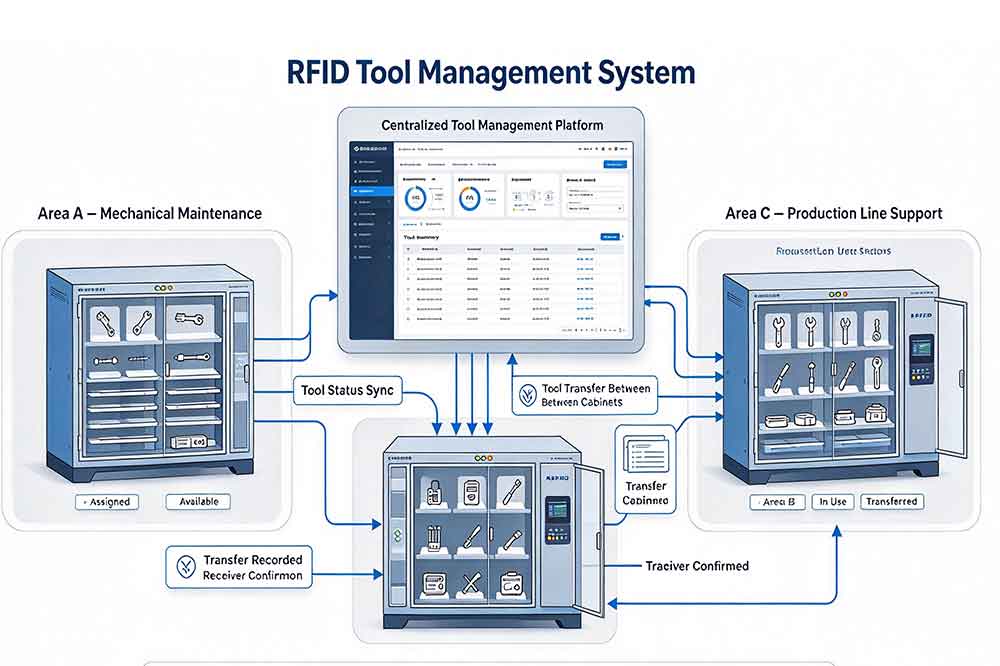Click the checkmark icon beside Transfer Recorded

point(186,566)
